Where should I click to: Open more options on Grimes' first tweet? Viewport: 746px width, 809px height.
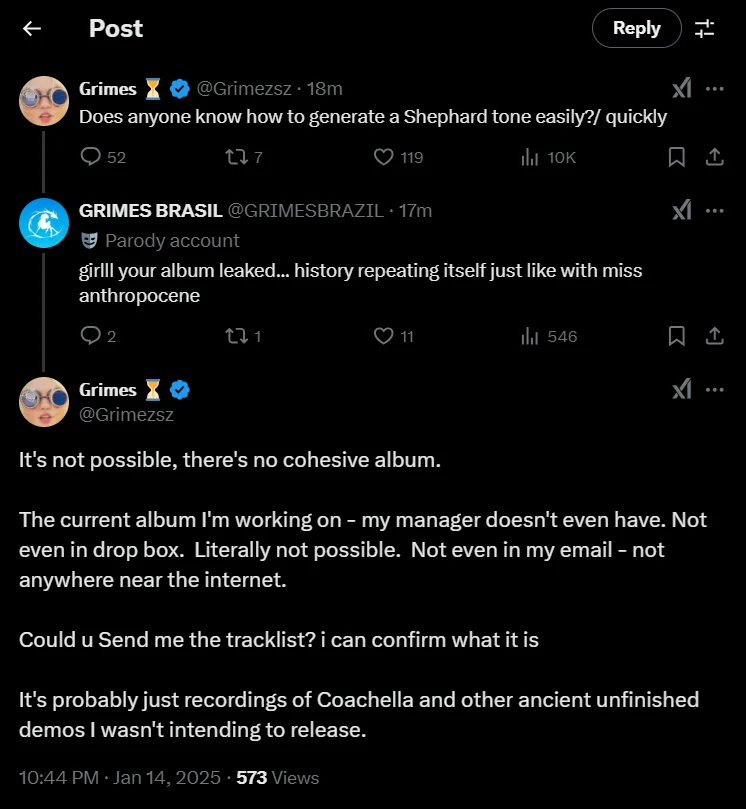pyautogui.click(x=715, y=88)
